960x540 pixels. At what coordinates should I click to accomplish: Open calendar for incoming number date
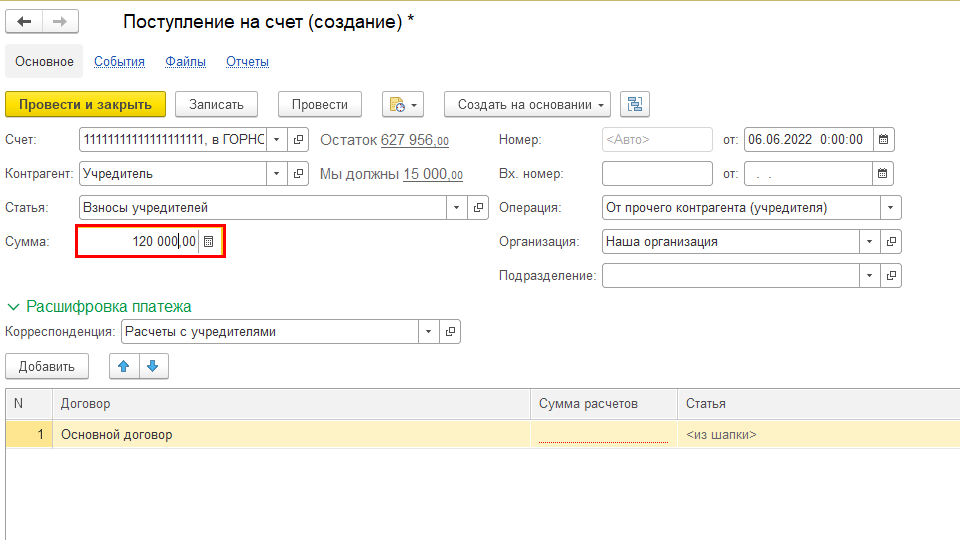point(883,174)
